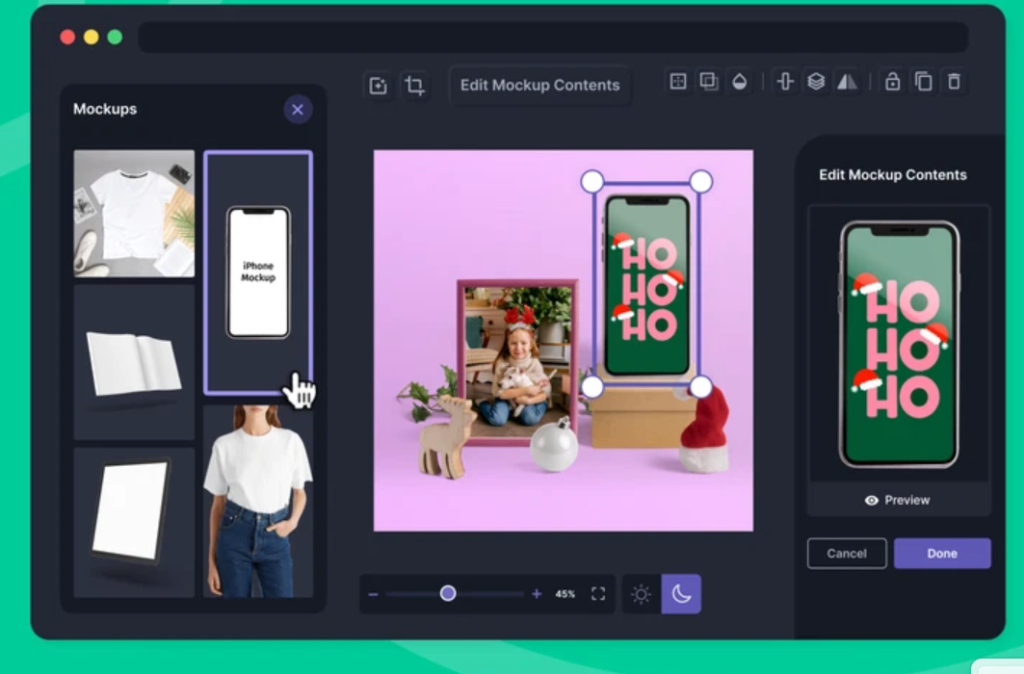Image resolution: width=1024 pixels, height=674 pixels.
Task: Click the Mockups panel title
Action: point(105,109)
